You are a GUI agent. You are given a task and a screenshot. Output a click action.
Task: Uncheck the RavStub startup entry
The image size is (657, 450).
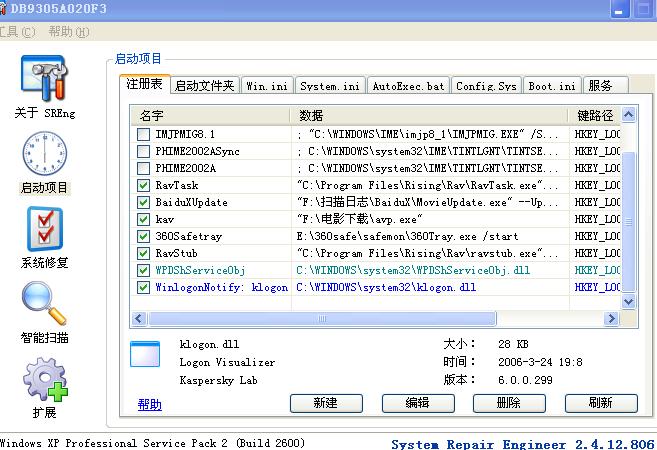(x=143, y=253)
